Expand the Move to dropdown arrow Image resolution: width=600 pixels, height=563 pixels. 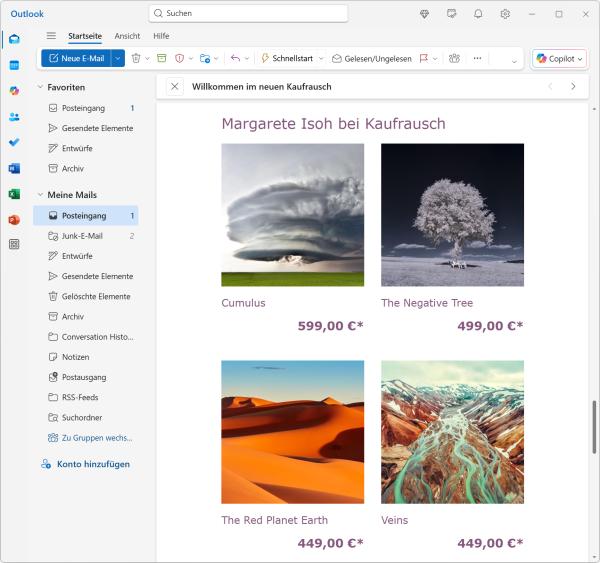coord(216,59)
